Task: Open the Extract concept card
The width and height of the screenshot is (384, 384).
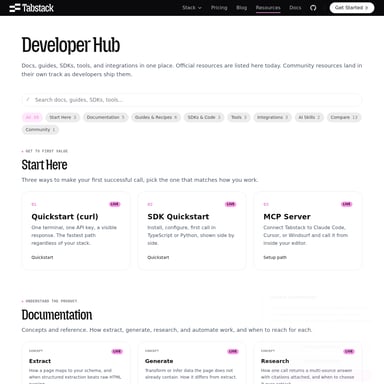Action: point(76,363)
